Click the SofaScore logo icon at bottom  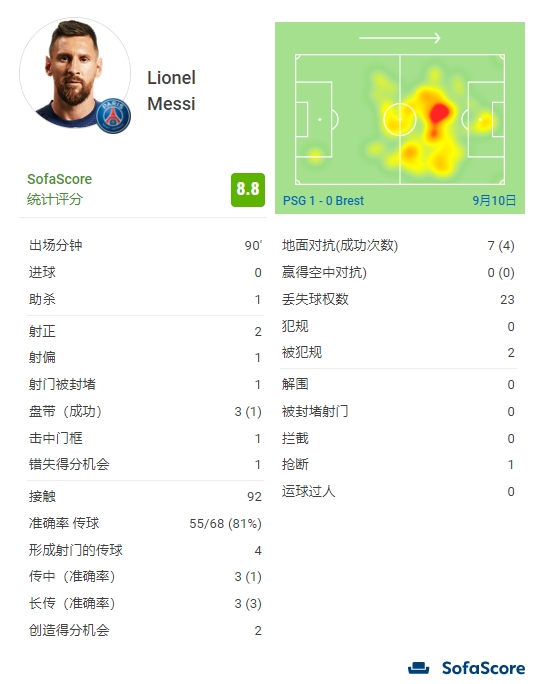coord(418,668)
